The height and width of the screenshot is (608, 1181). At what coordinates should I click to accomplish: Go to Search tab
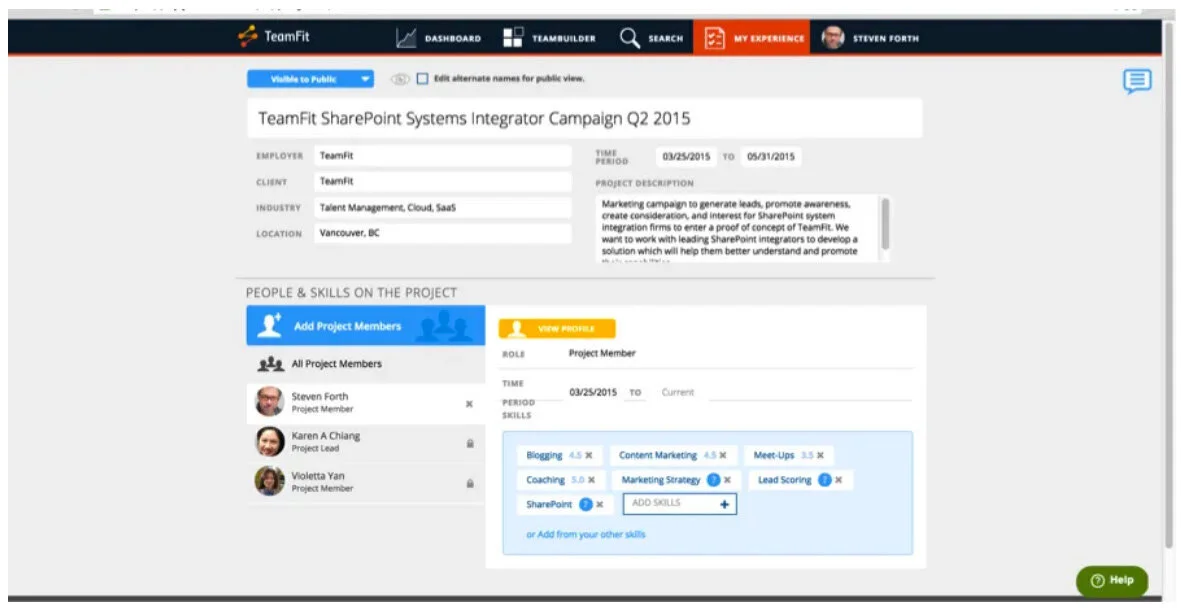coord(652,38)
